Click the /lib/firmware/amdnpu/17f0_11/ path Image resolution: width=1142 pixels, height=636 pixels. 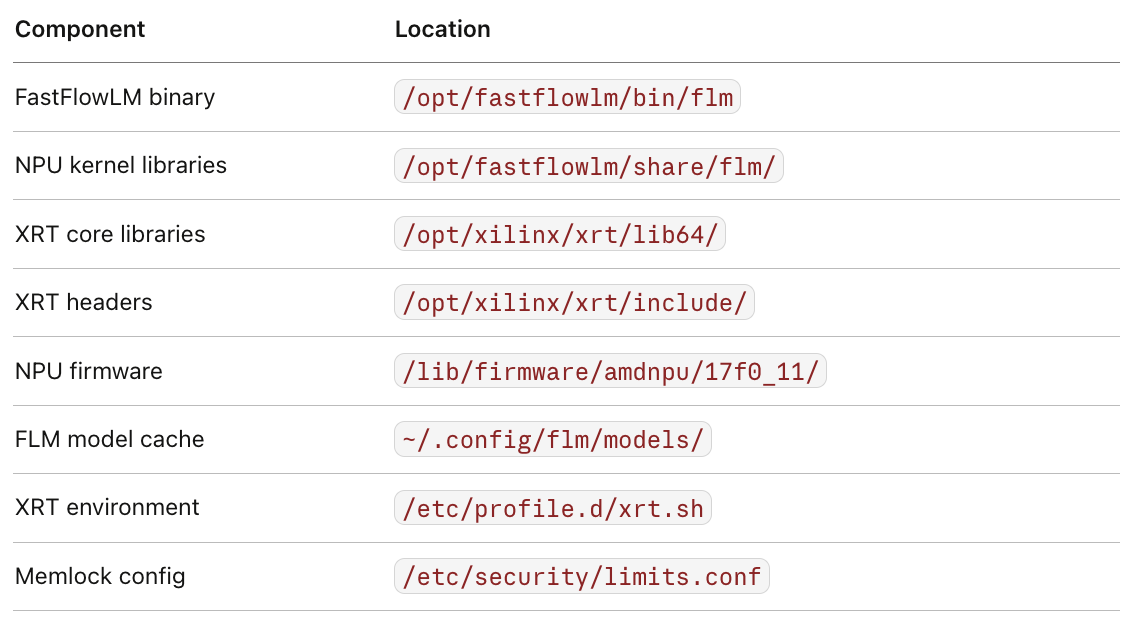tap(610, 371)
